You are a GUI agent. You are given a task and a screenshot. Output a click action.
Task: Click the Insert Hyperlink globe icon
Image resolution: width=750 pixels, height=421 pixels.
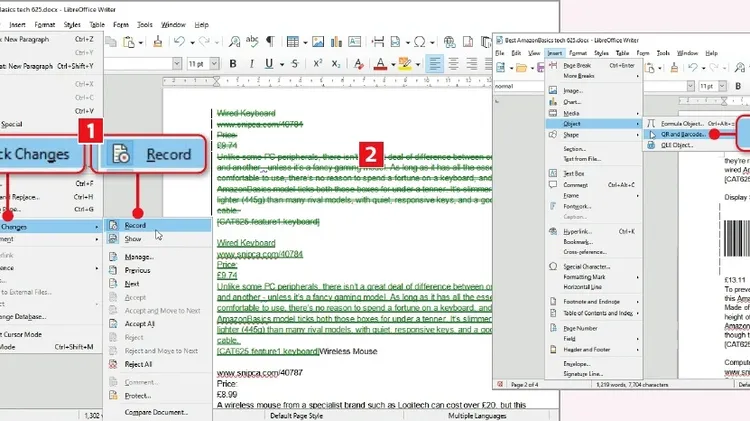[x=449, y=42]
